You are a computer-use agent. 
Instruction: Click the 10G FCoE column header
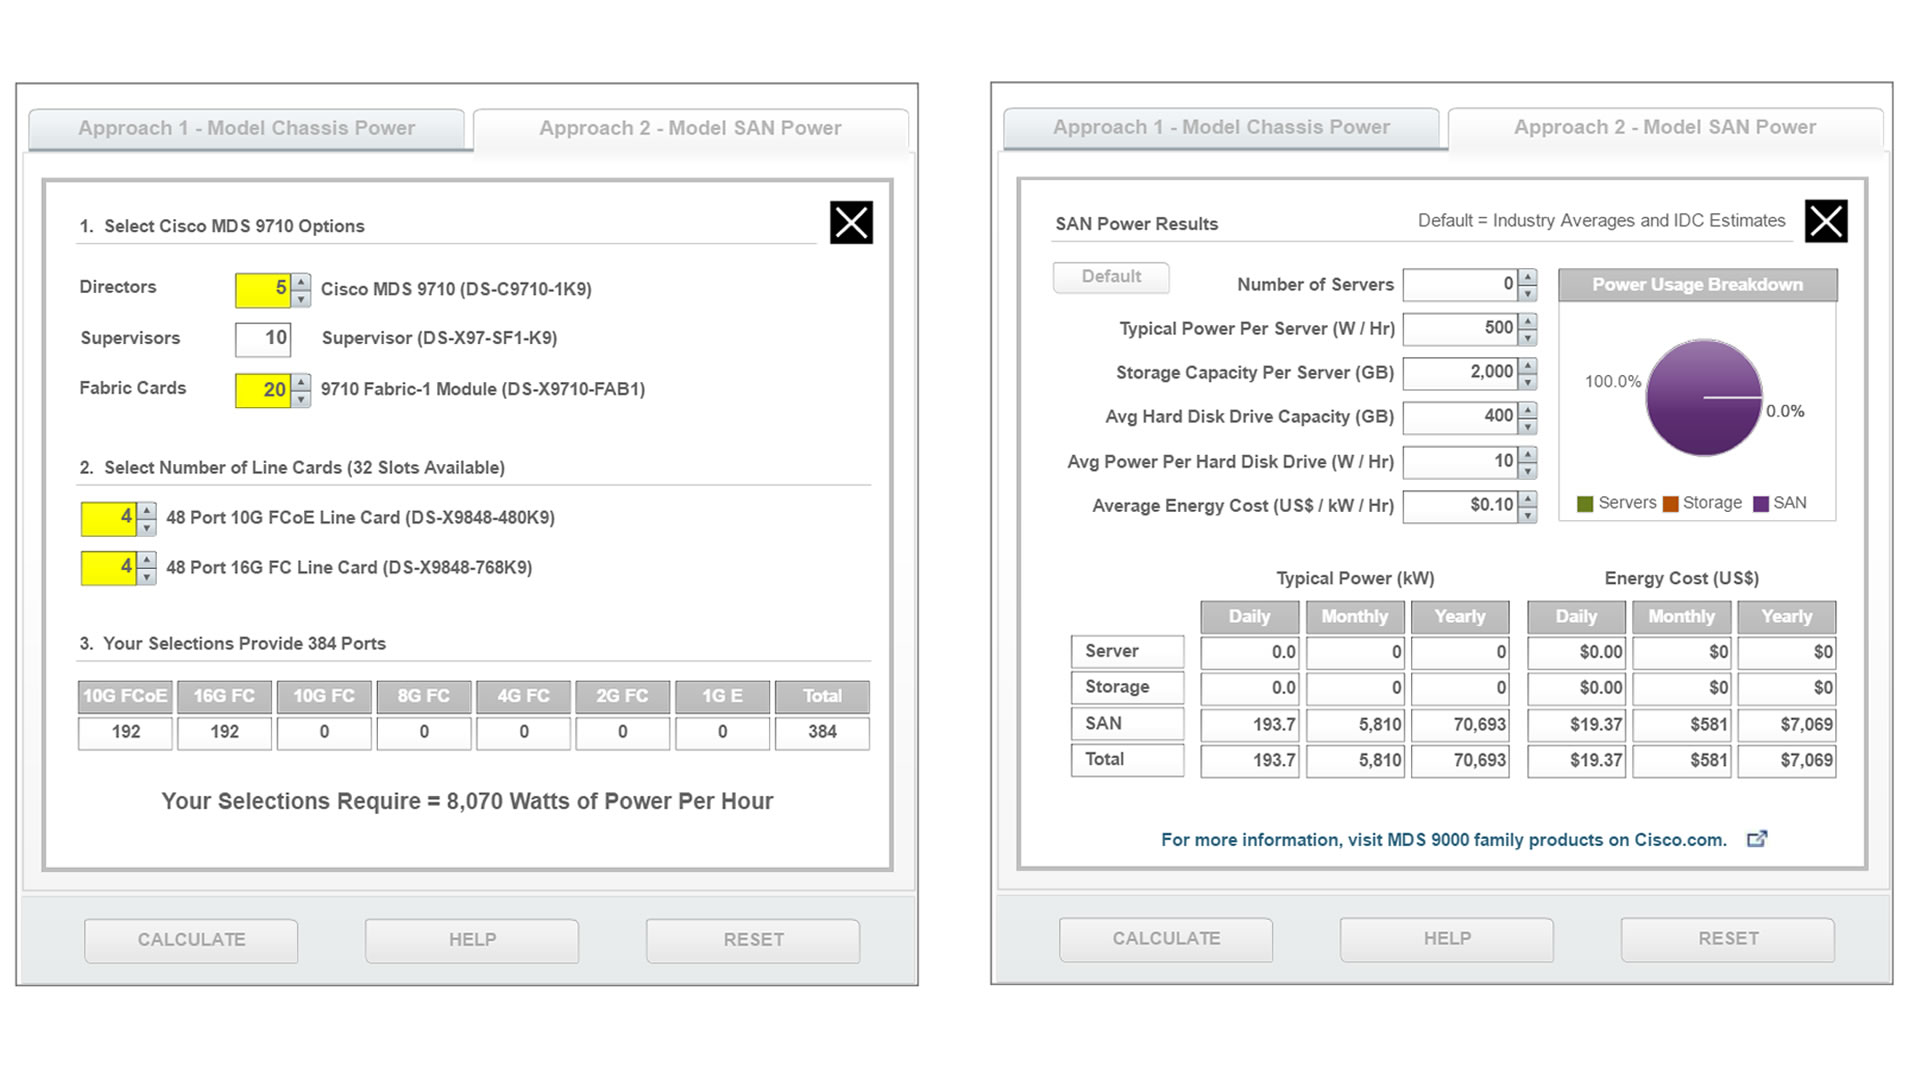[125, 696]
